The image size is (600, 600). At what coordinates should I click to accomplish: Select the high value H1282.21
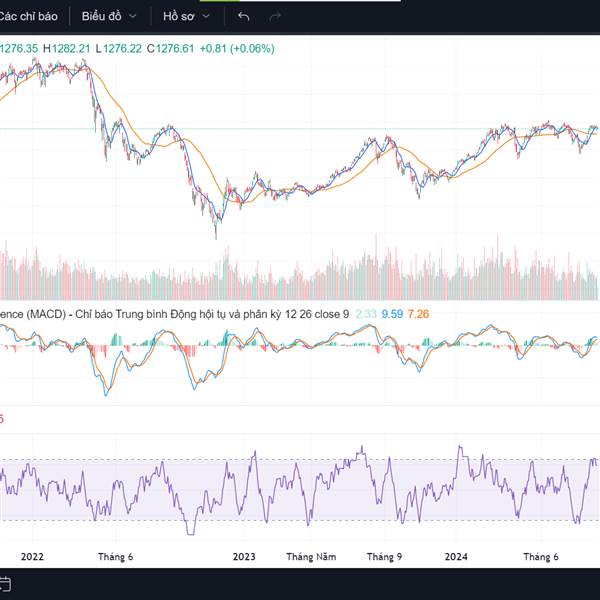pos(67,49)
